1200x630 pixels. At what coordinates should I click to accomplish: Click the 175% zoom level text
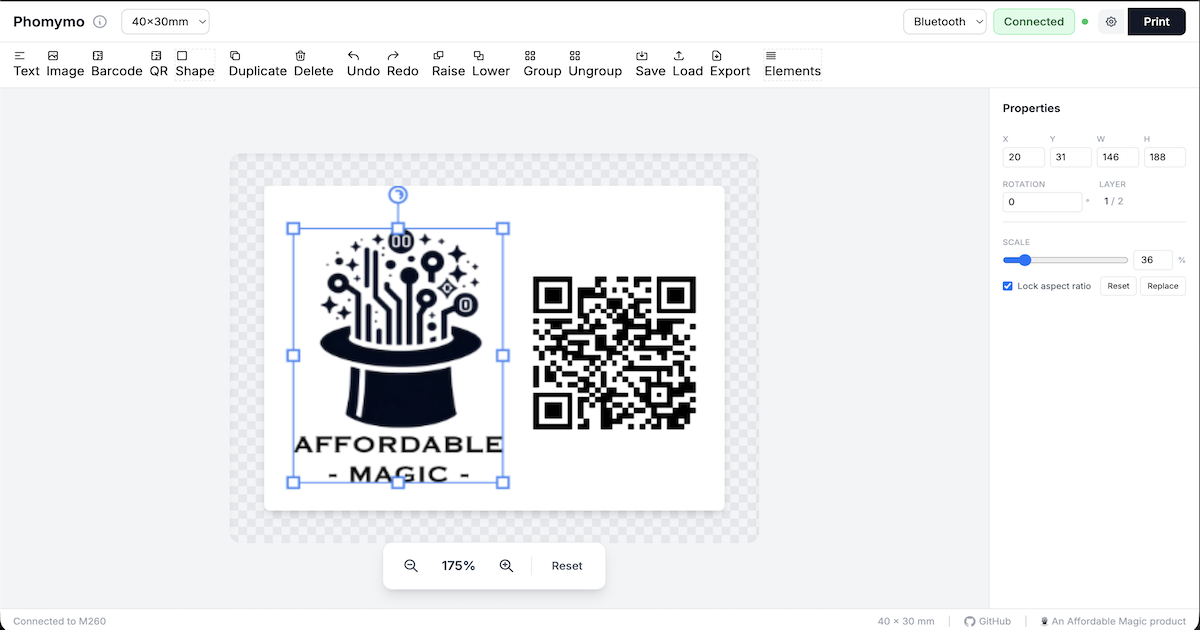458,566
